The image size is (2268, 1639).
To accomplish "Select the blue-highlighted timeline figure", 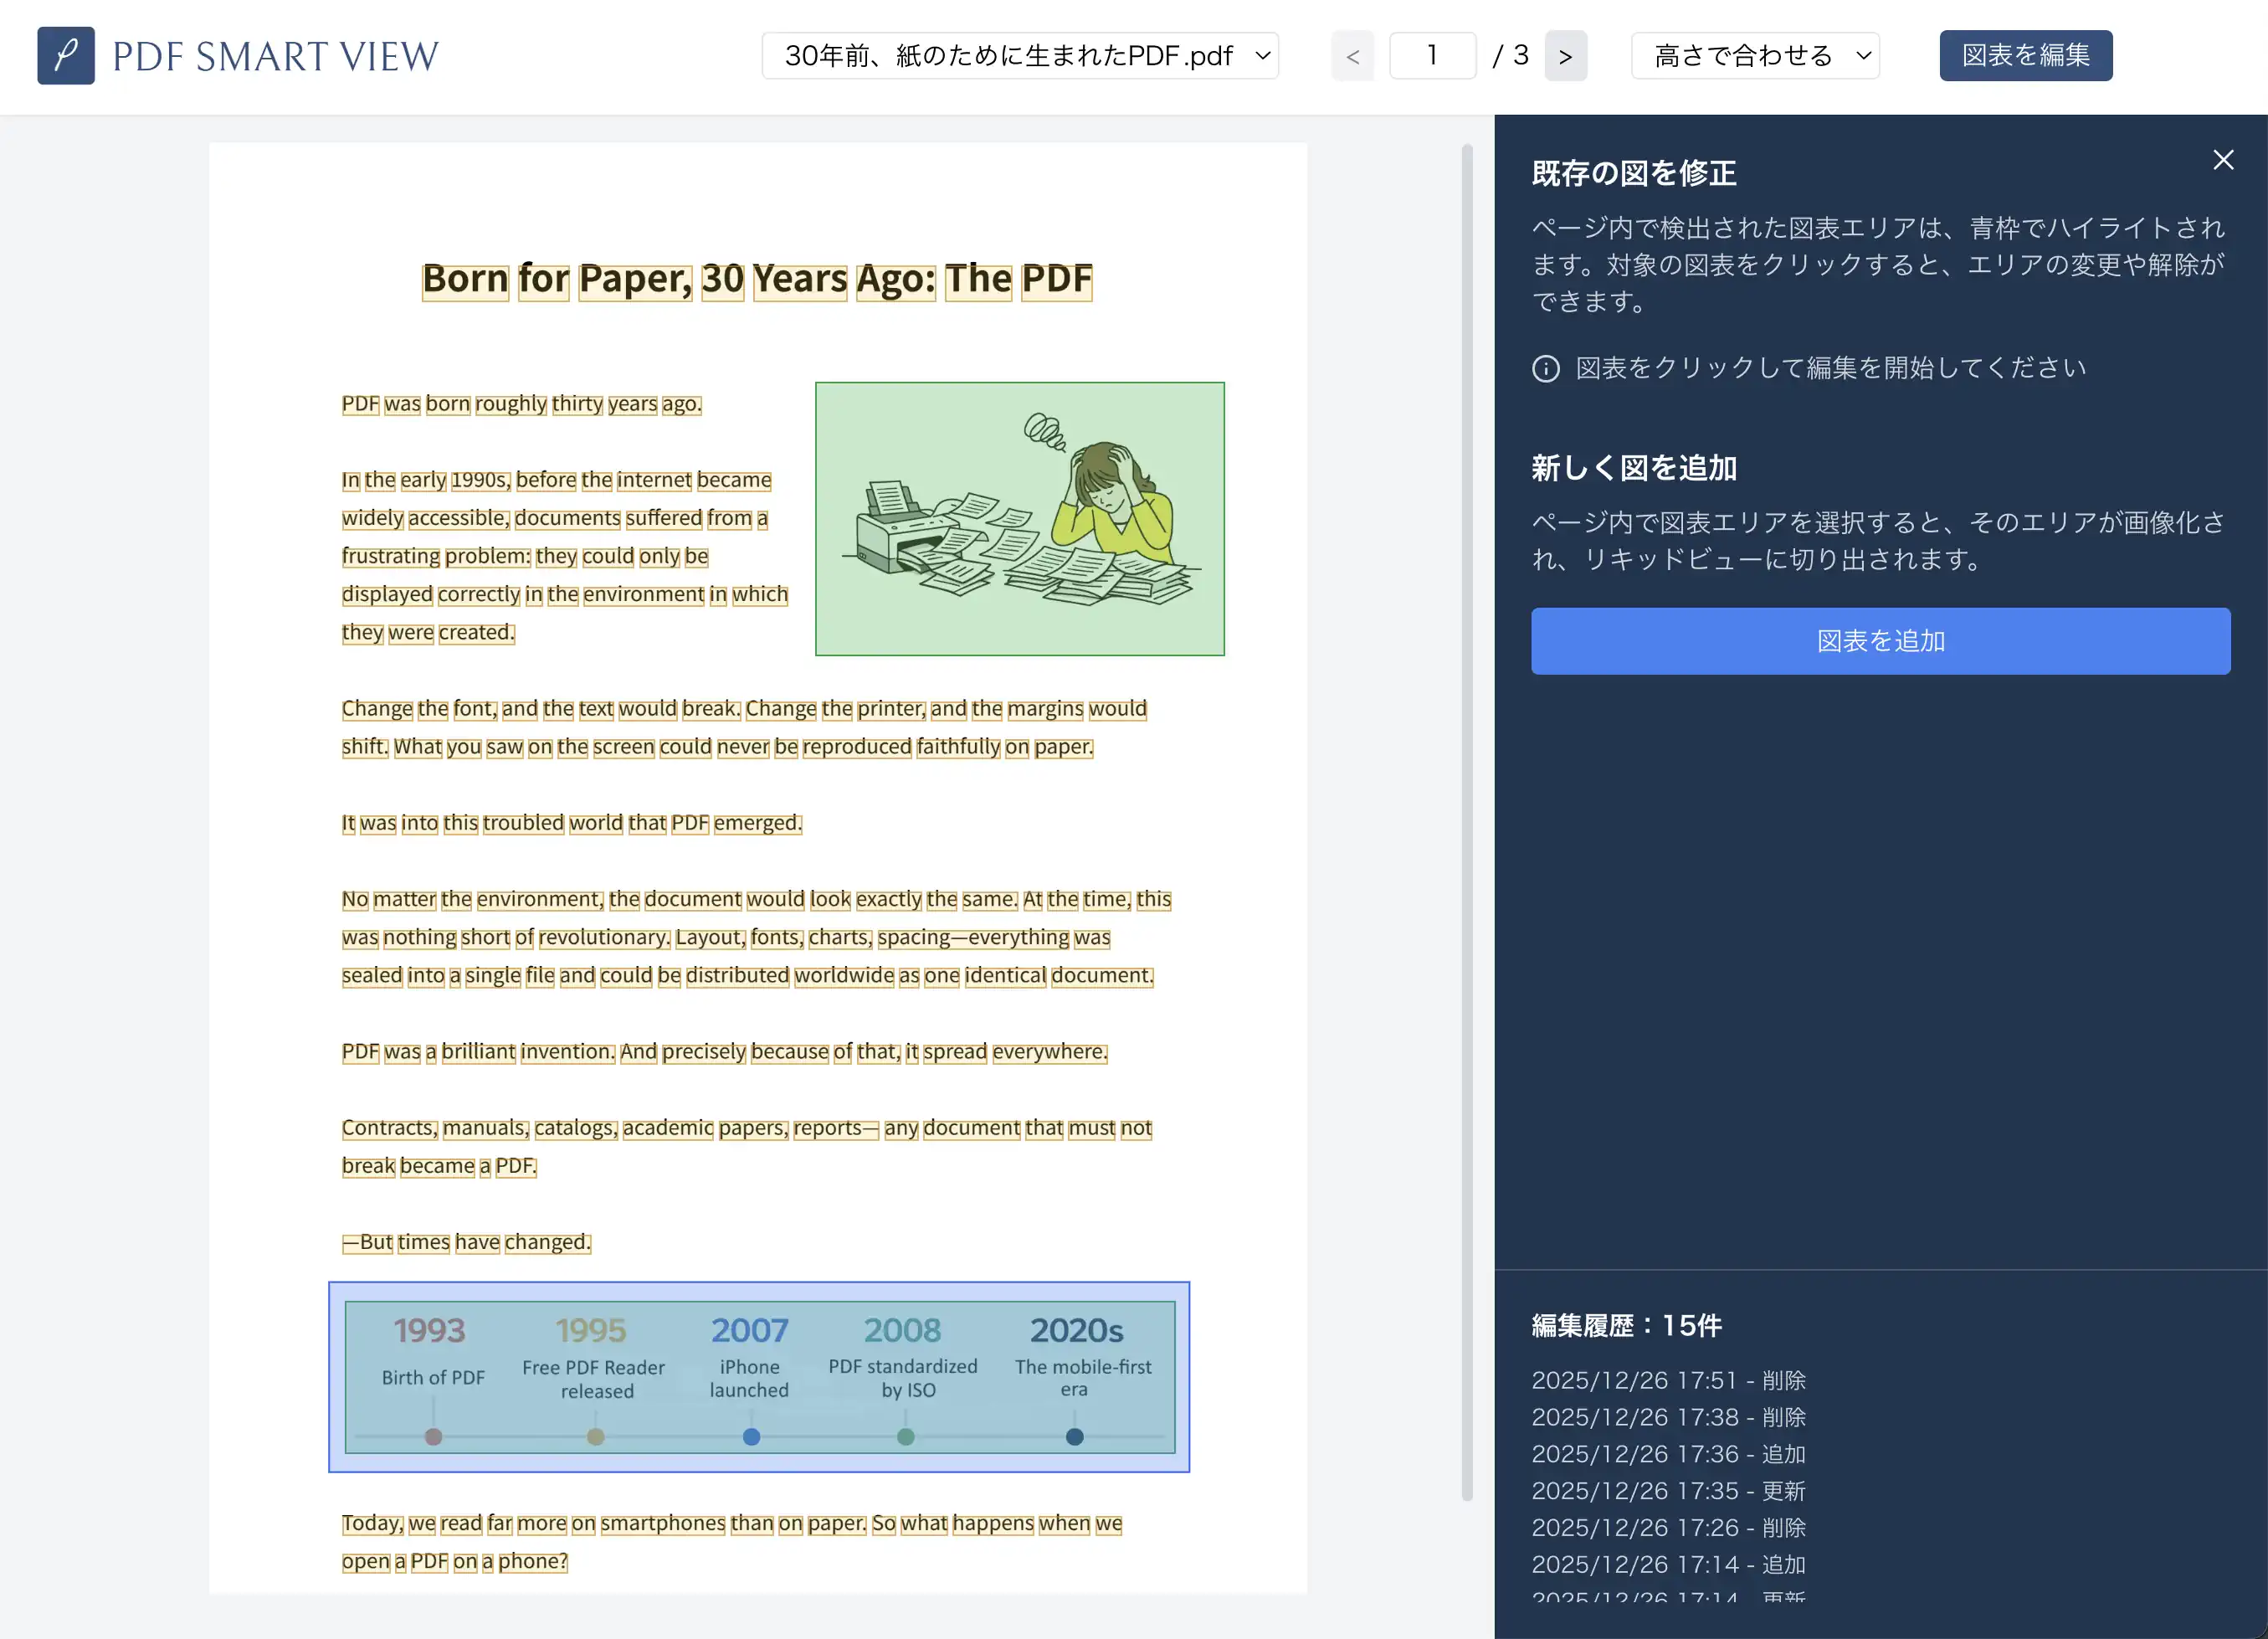I will (758, 1376).
